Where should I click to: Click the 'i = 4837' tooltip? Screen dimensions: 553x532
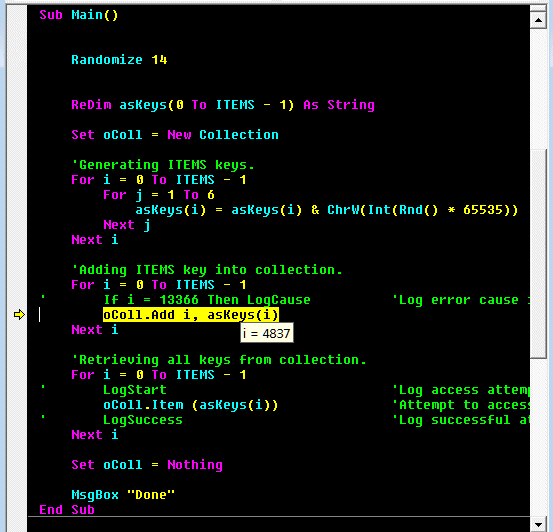pyautogui.click(x=267, y=333)
